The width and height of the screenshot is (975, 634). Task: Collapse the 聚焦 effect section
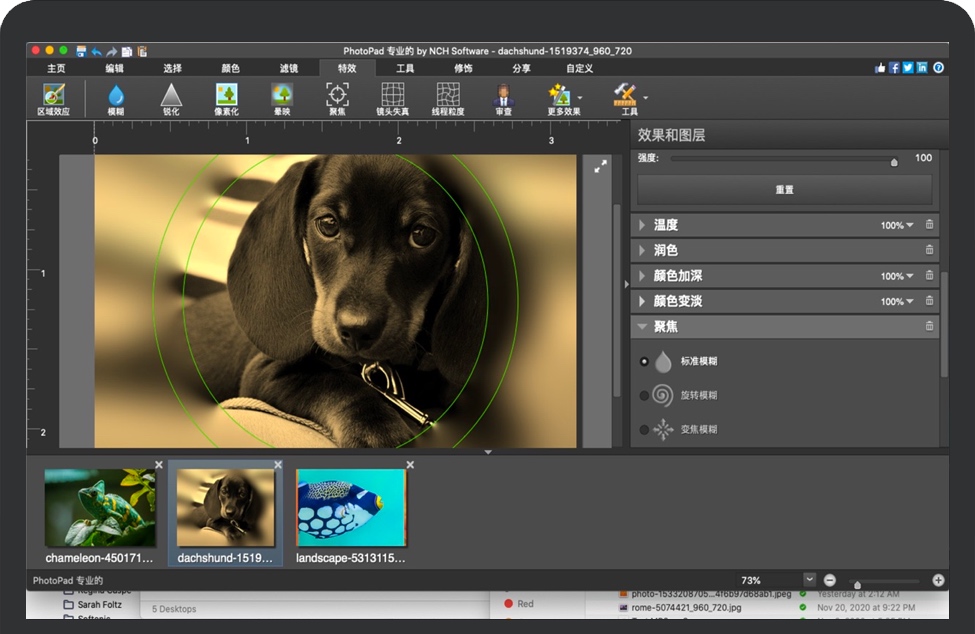(x=642, y=327)
